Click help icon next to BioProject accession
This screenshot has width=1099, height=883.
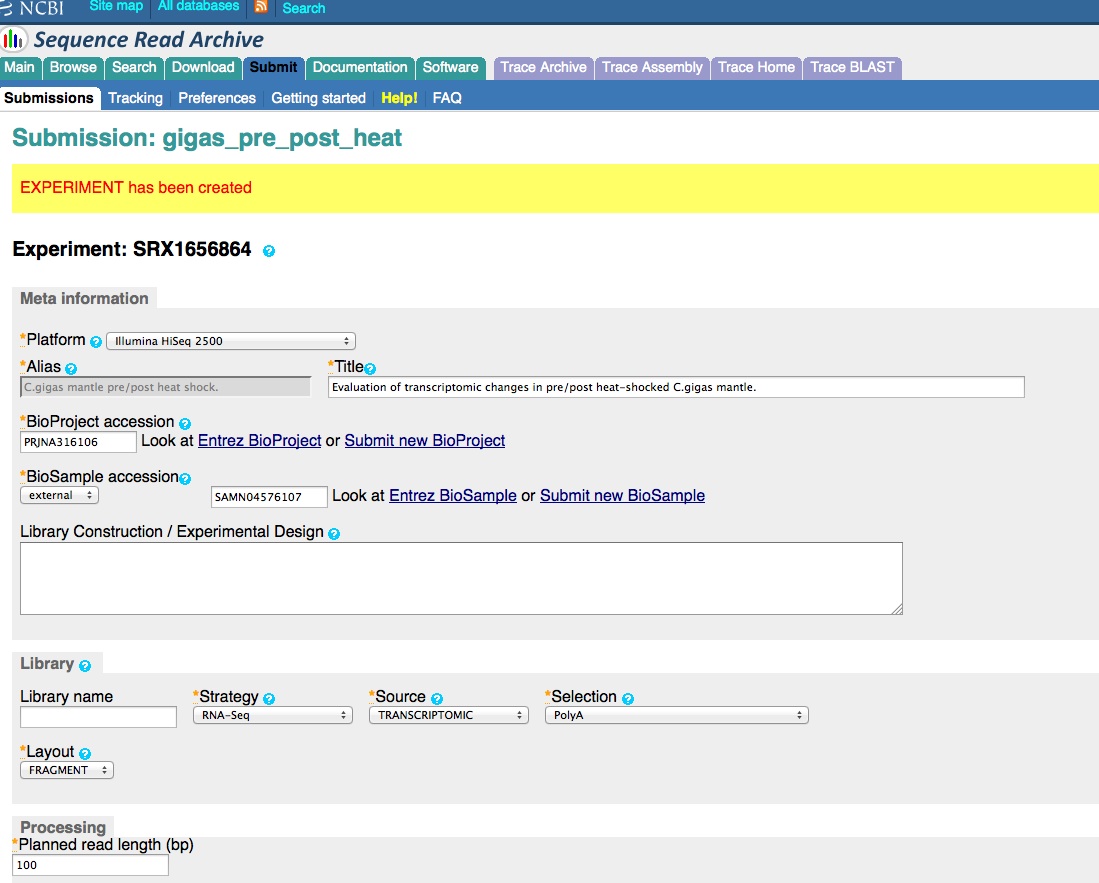pos(185,424)
